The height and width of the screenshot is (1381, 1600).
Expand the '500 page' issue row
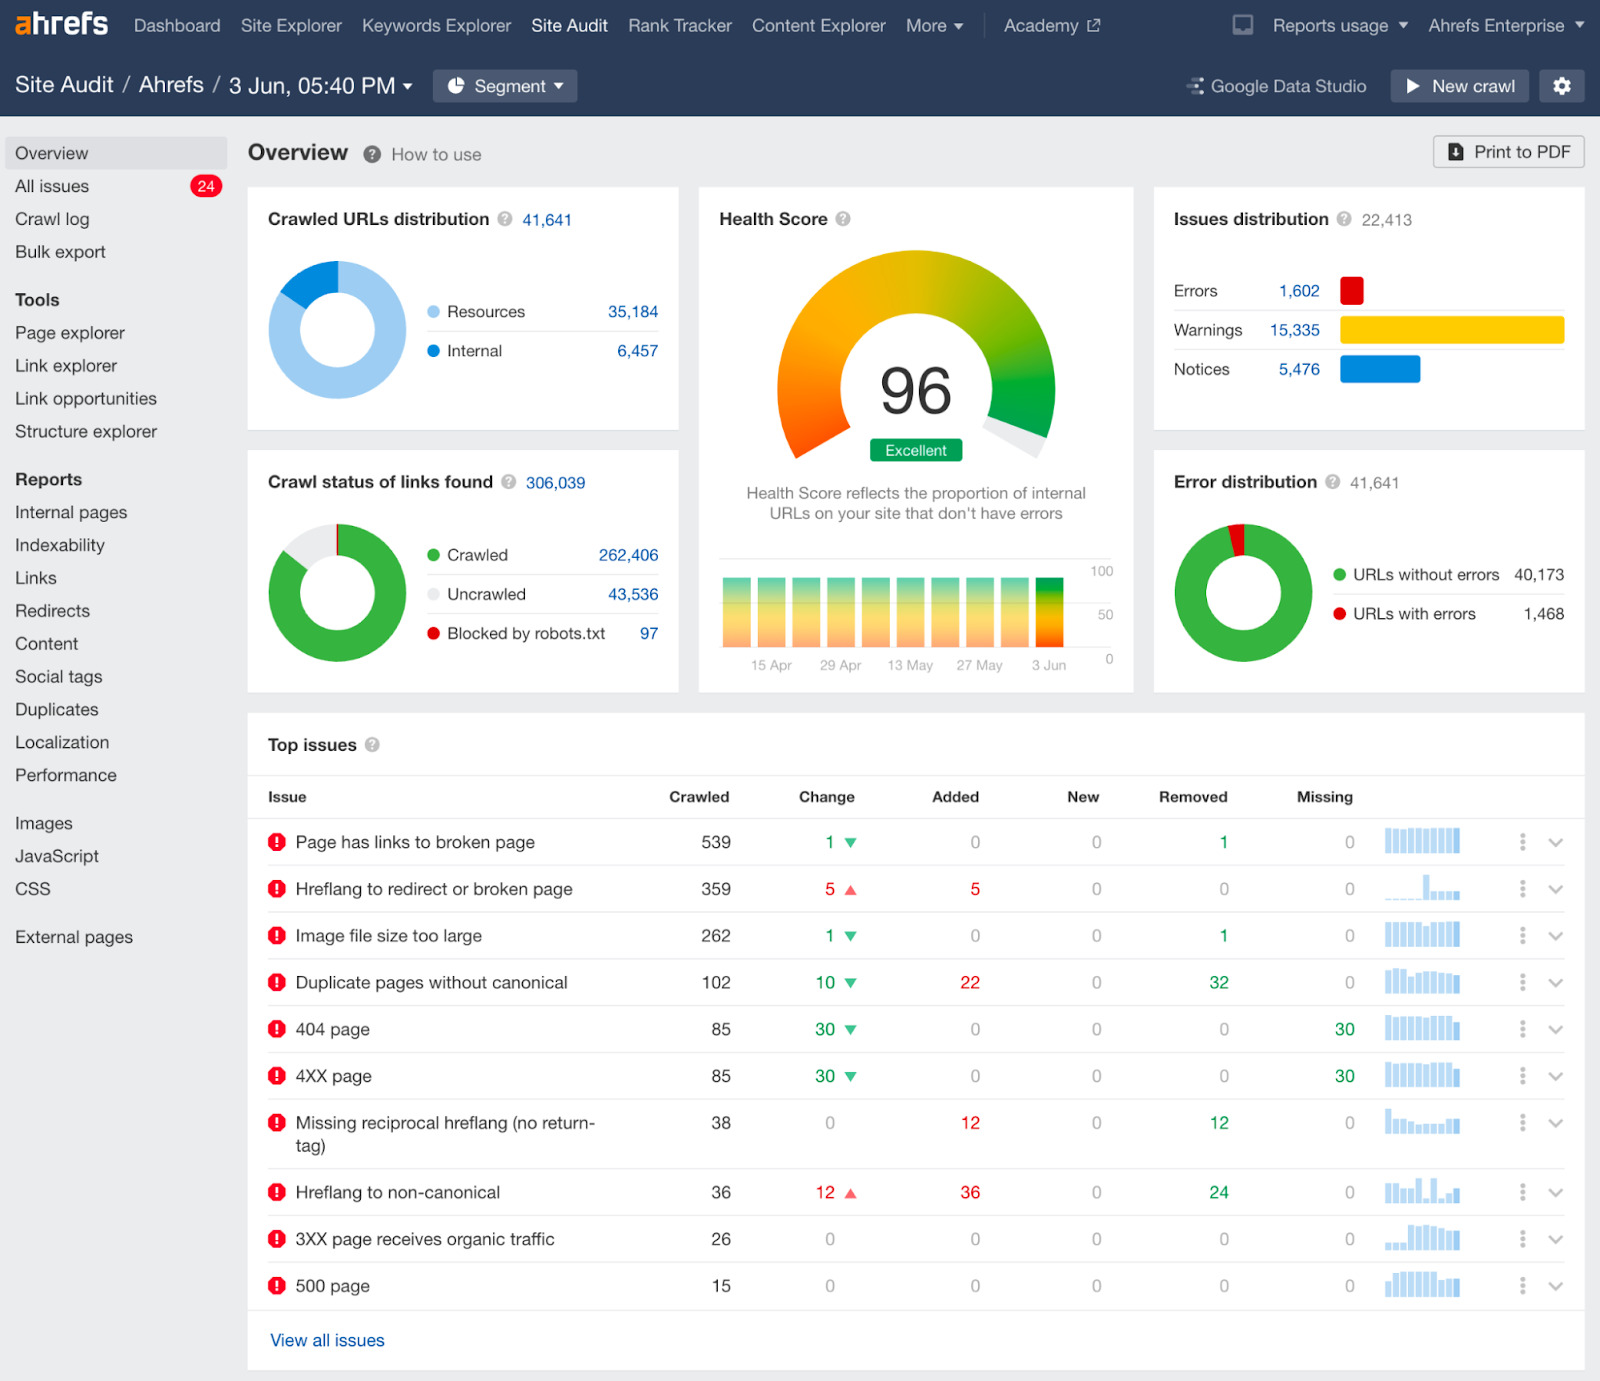point(1556,1286)
